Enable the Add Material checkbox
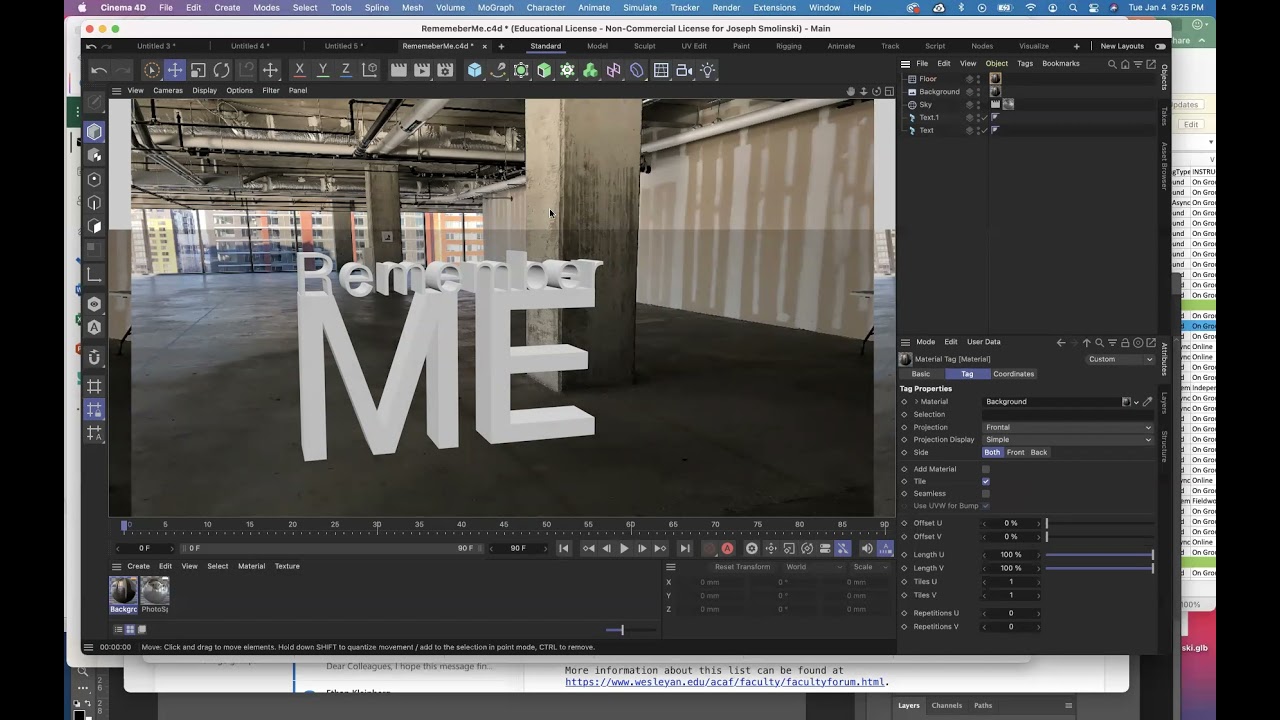Screen dimensions: 1280x720 tap(986, 469)
